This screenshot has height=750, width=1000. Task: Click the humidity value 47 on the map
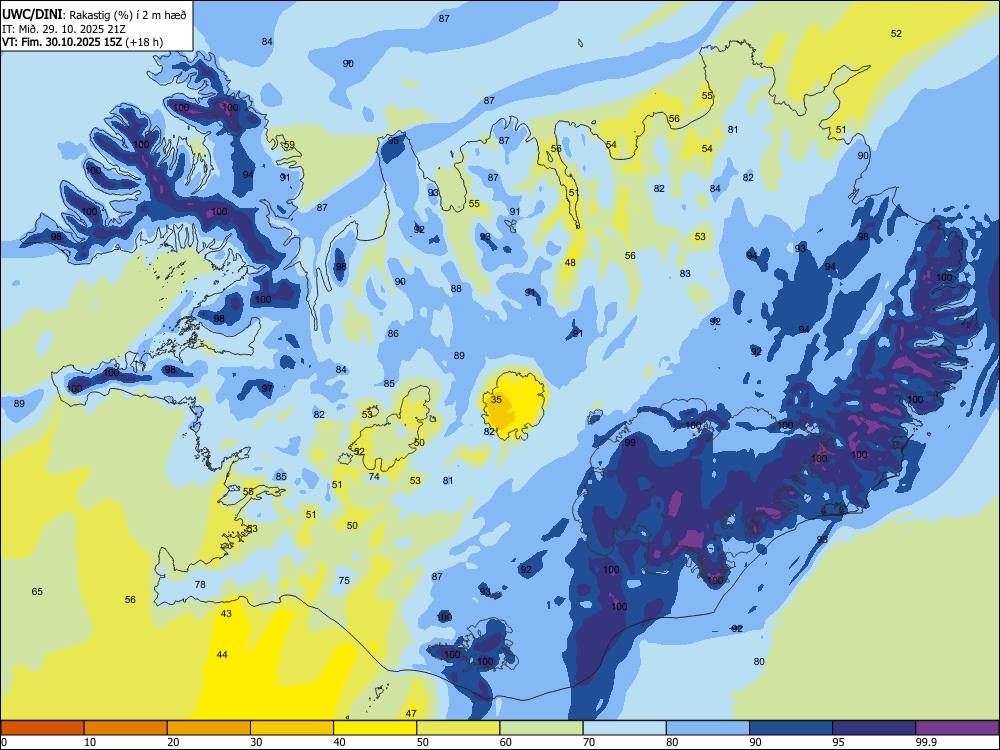click(x=411, y=714)
